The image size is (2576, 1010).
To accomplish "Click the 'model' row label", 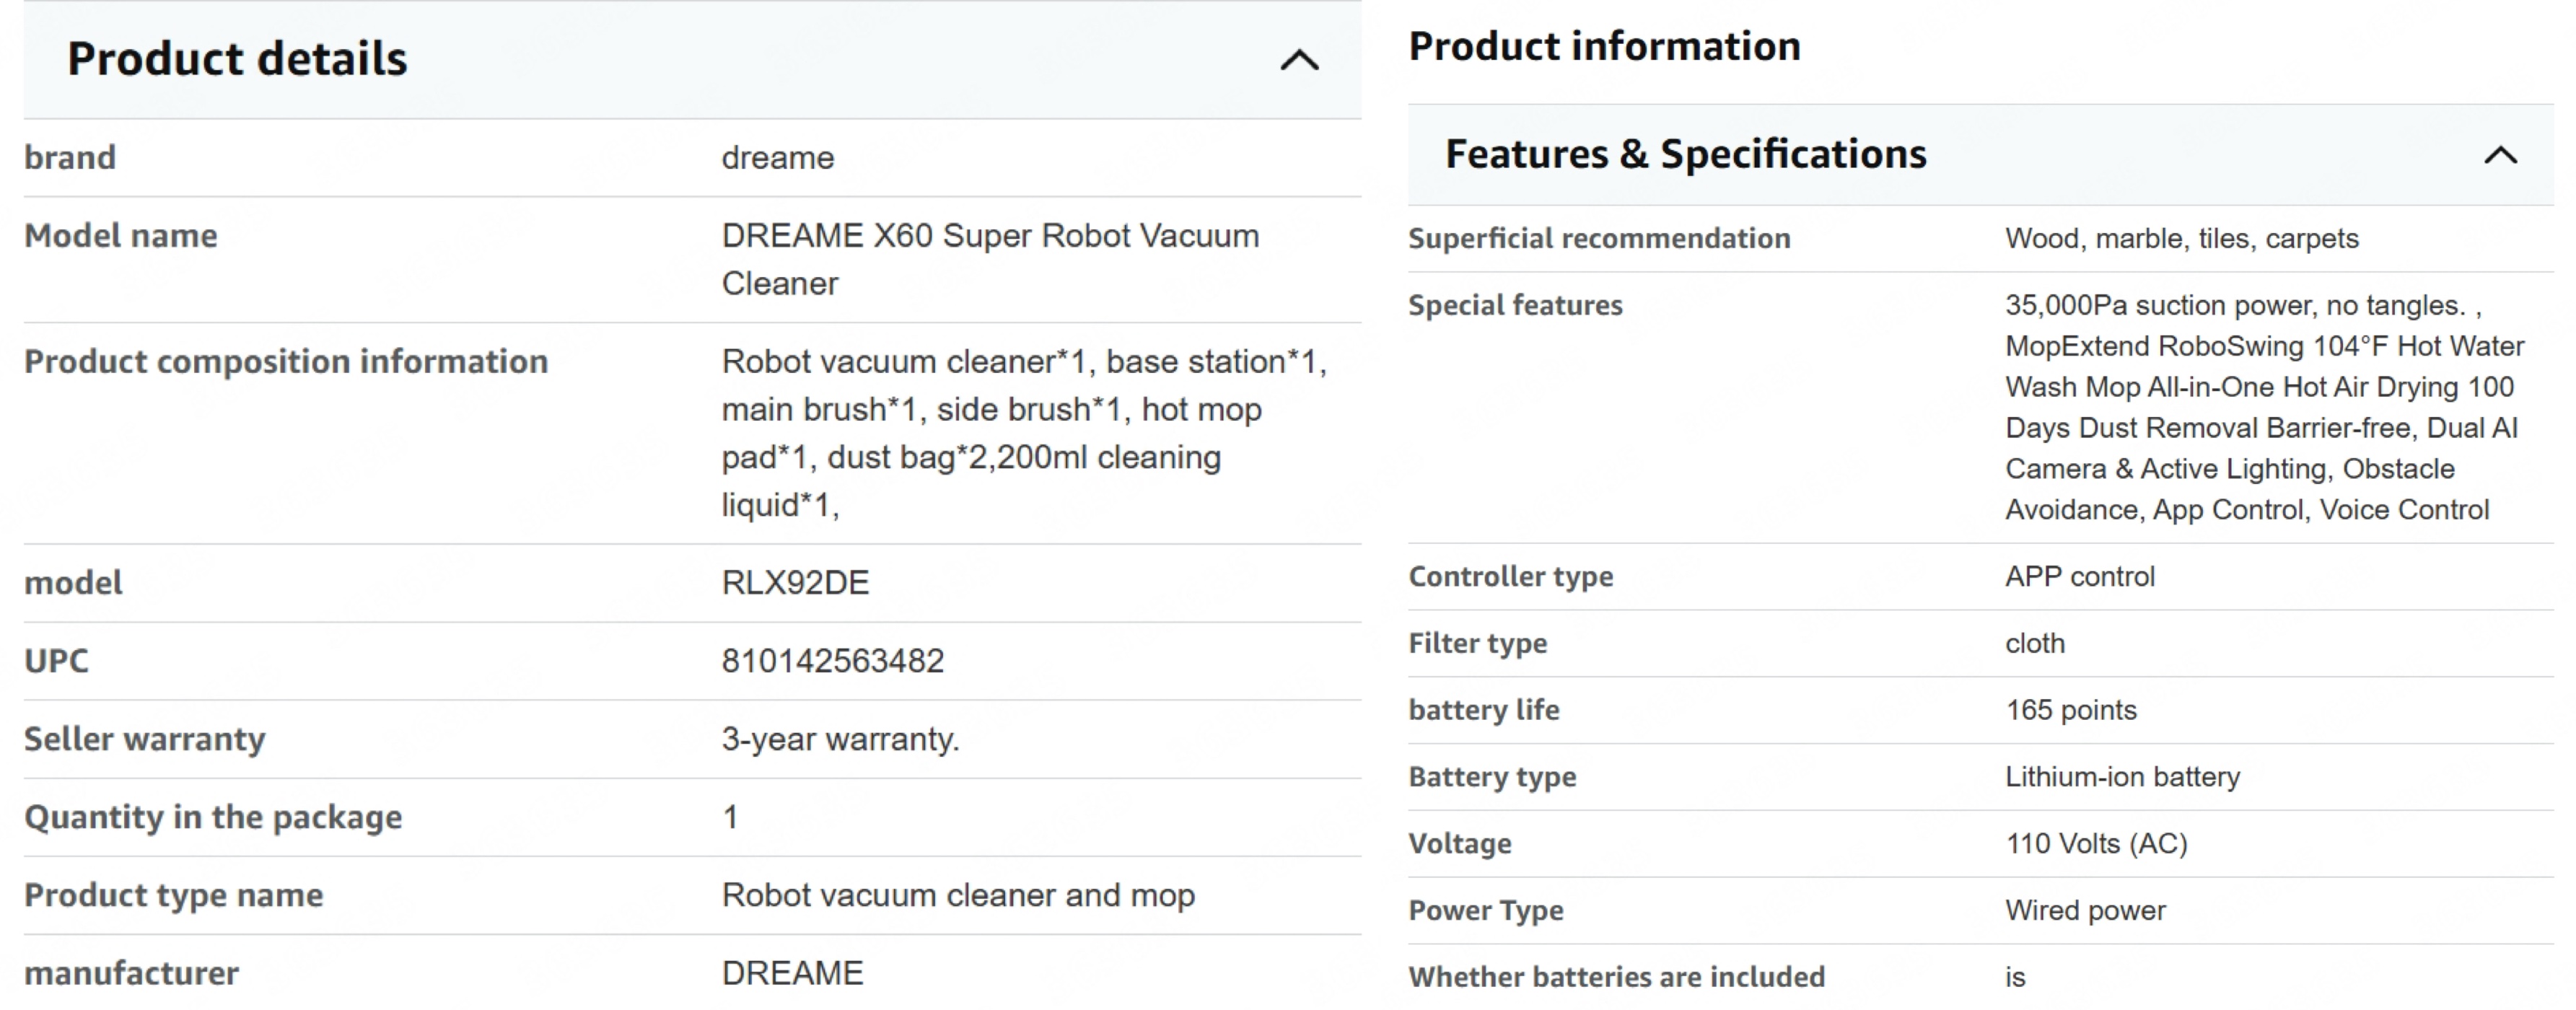I will click(73, 583).
